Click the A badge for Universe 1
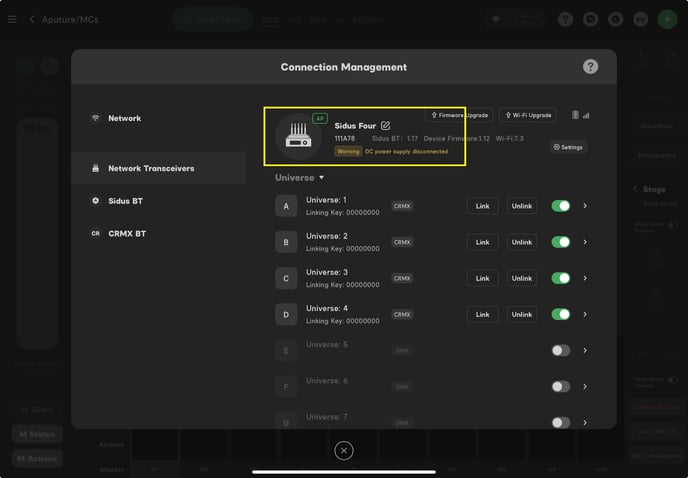The image size is (688, 478). (286, 206)
